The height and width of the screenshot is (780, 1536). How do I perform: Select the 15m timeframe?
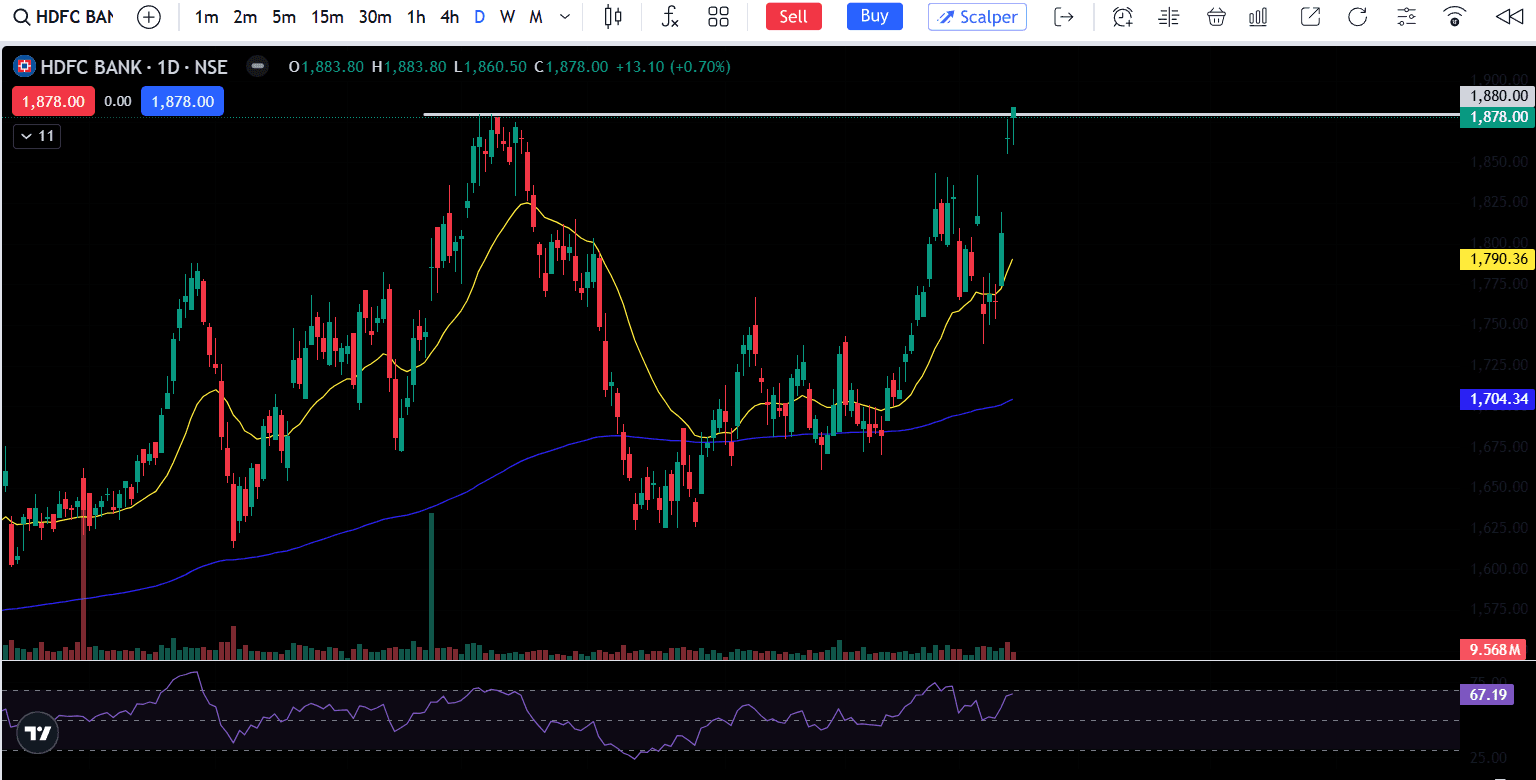327,17
